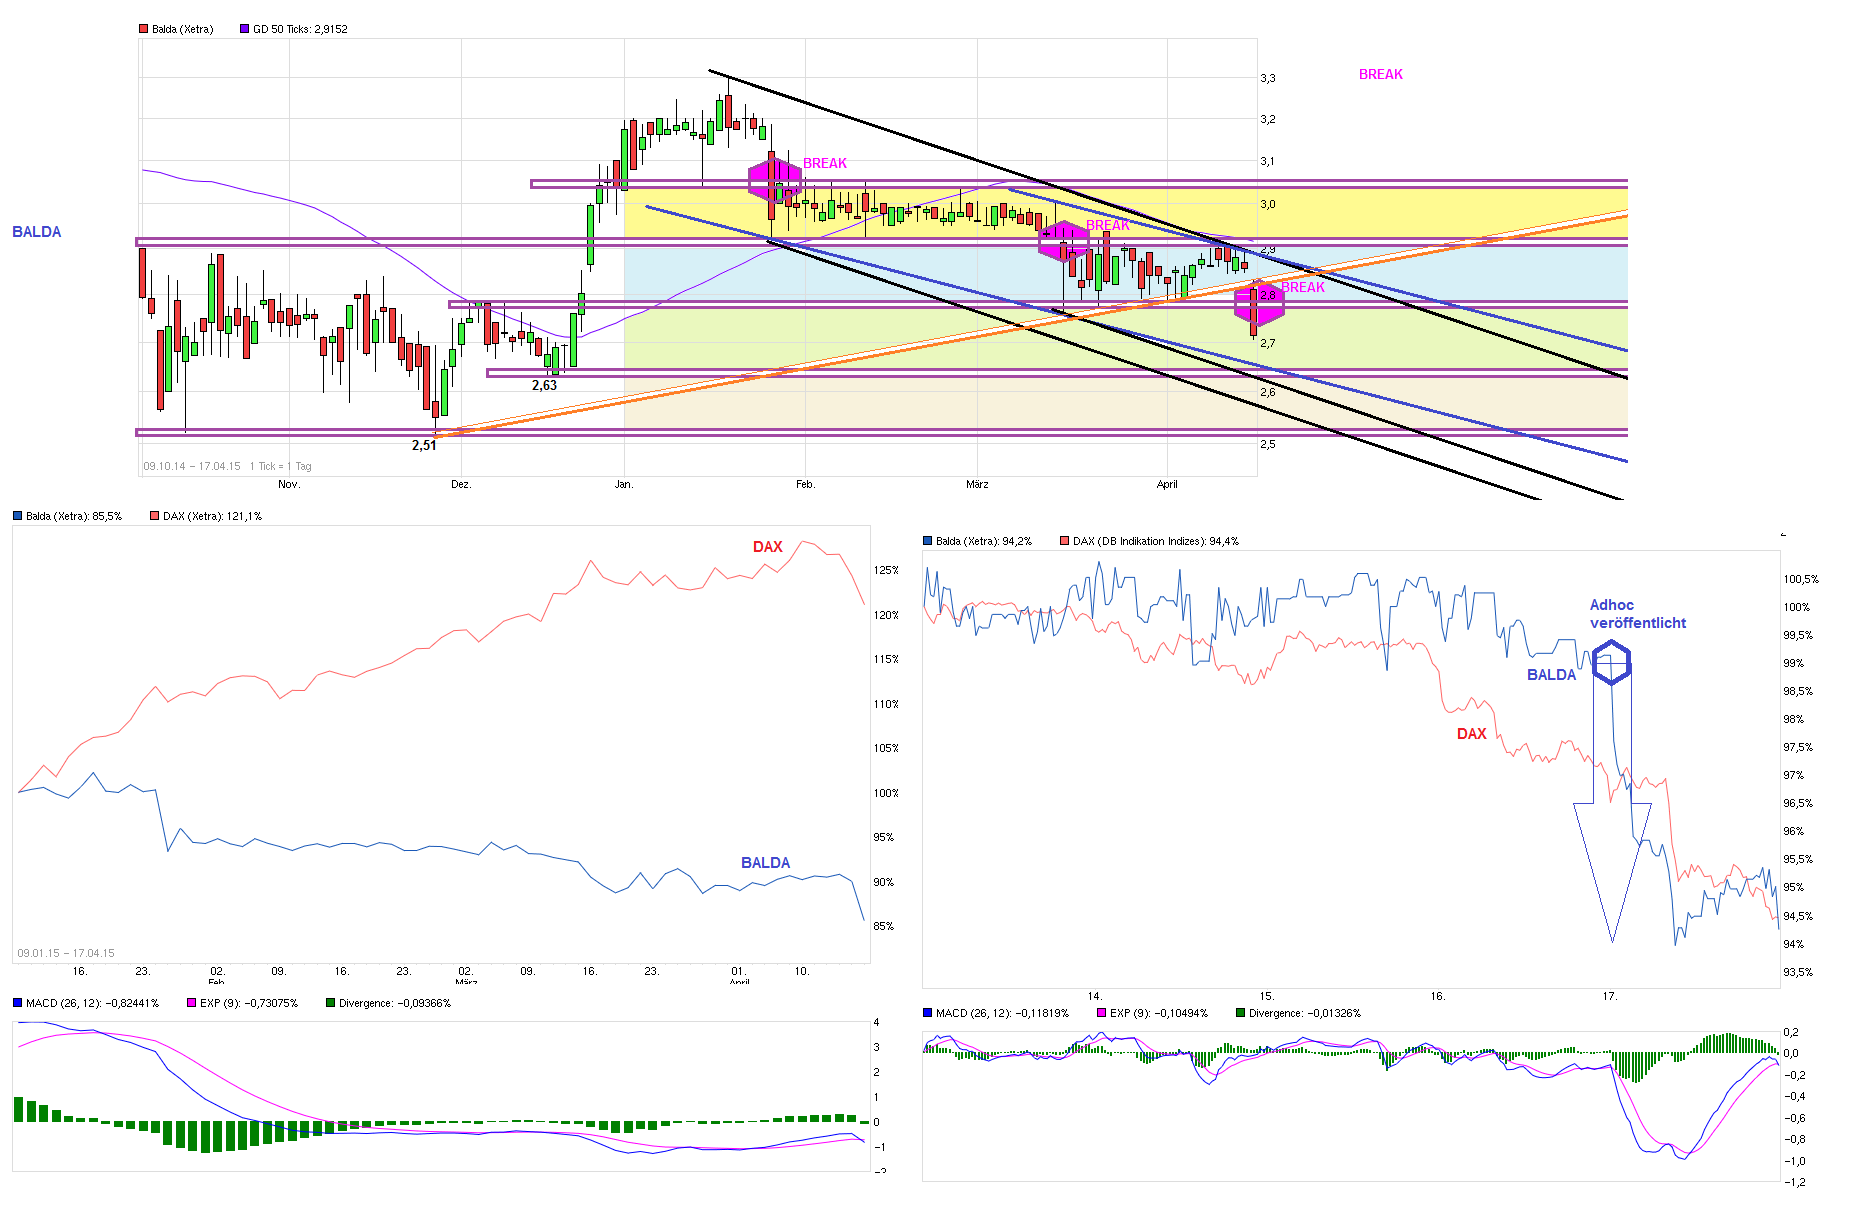Click the blue BALDA label in the intraday chart
The height and width of the screenshot is (1218, 1872).
[1552, 675]
